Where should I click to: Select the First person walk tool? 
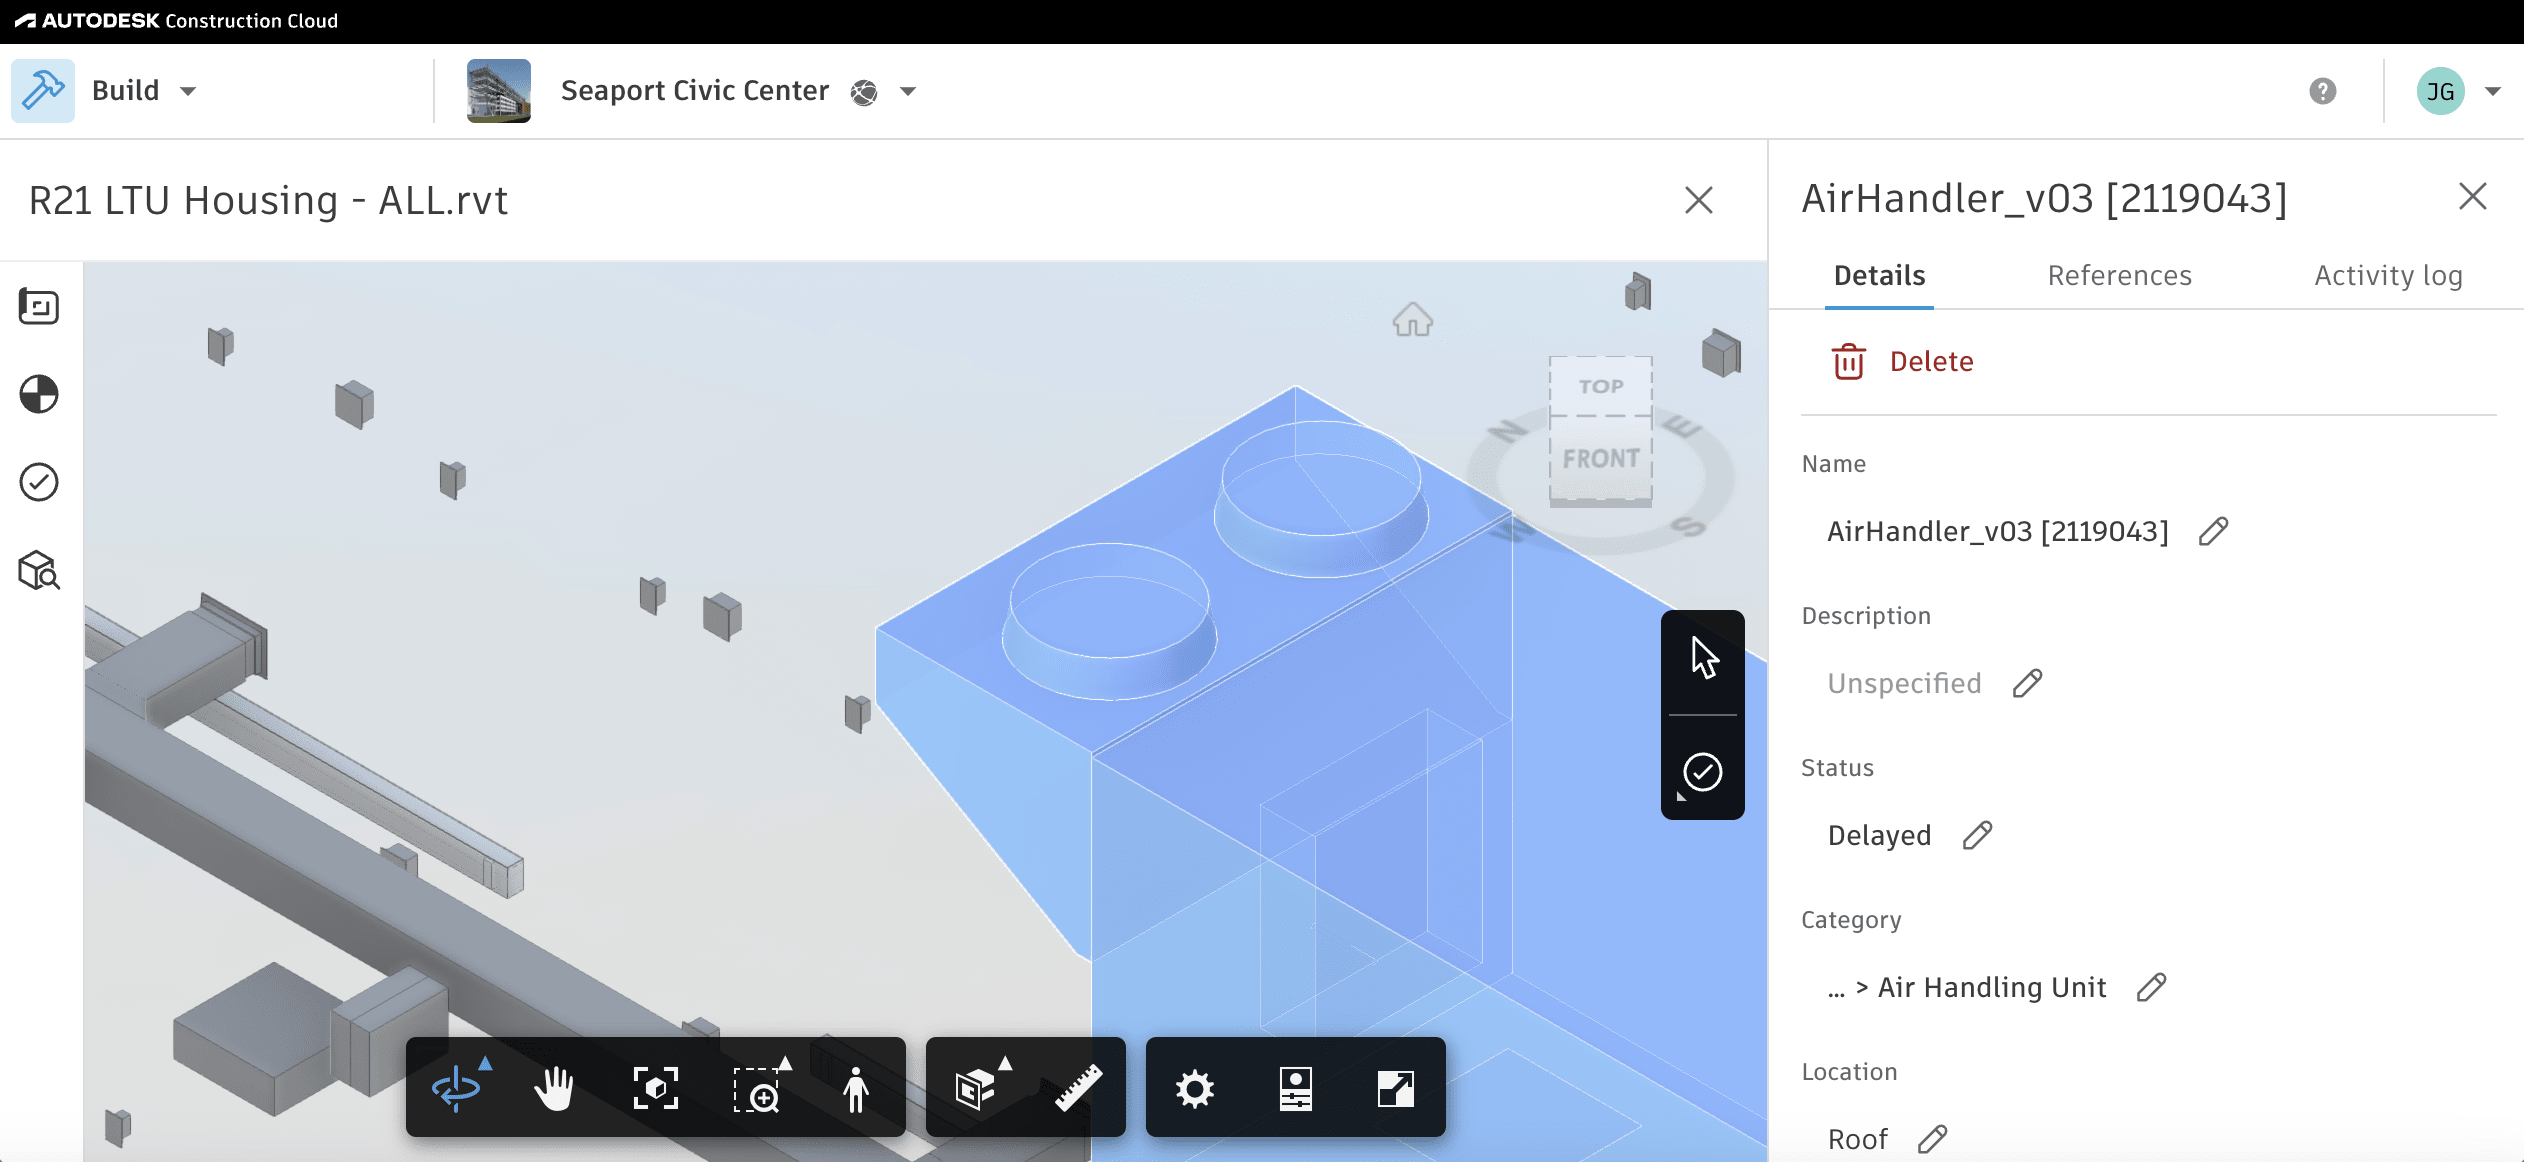[855, 1088]
